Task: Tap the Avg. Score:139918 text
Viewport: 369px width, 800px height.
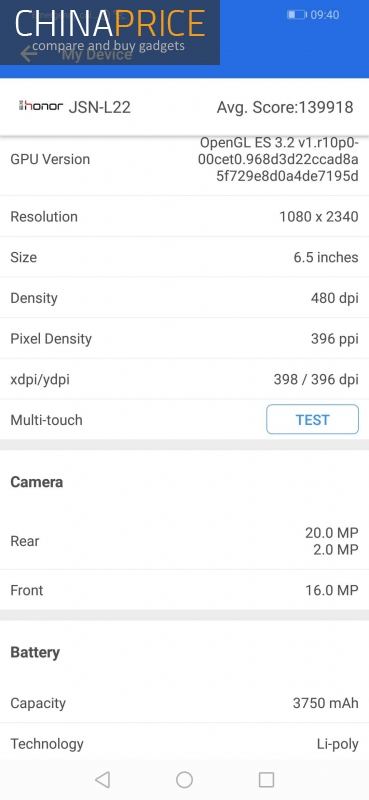Action: click(x=285, y=107)
